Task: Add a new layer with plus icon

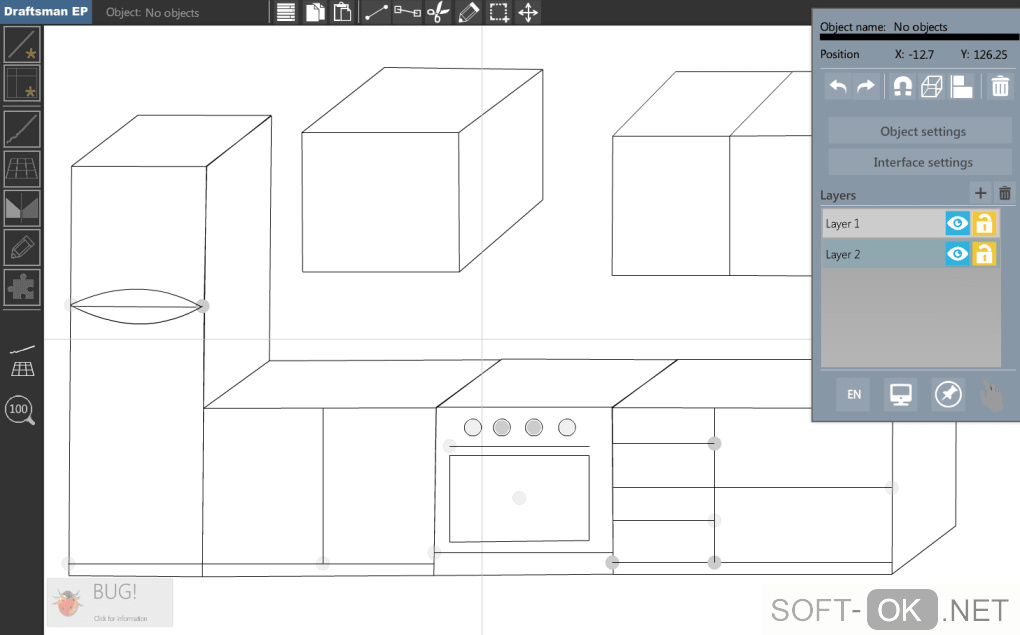Action: point(980,193)
